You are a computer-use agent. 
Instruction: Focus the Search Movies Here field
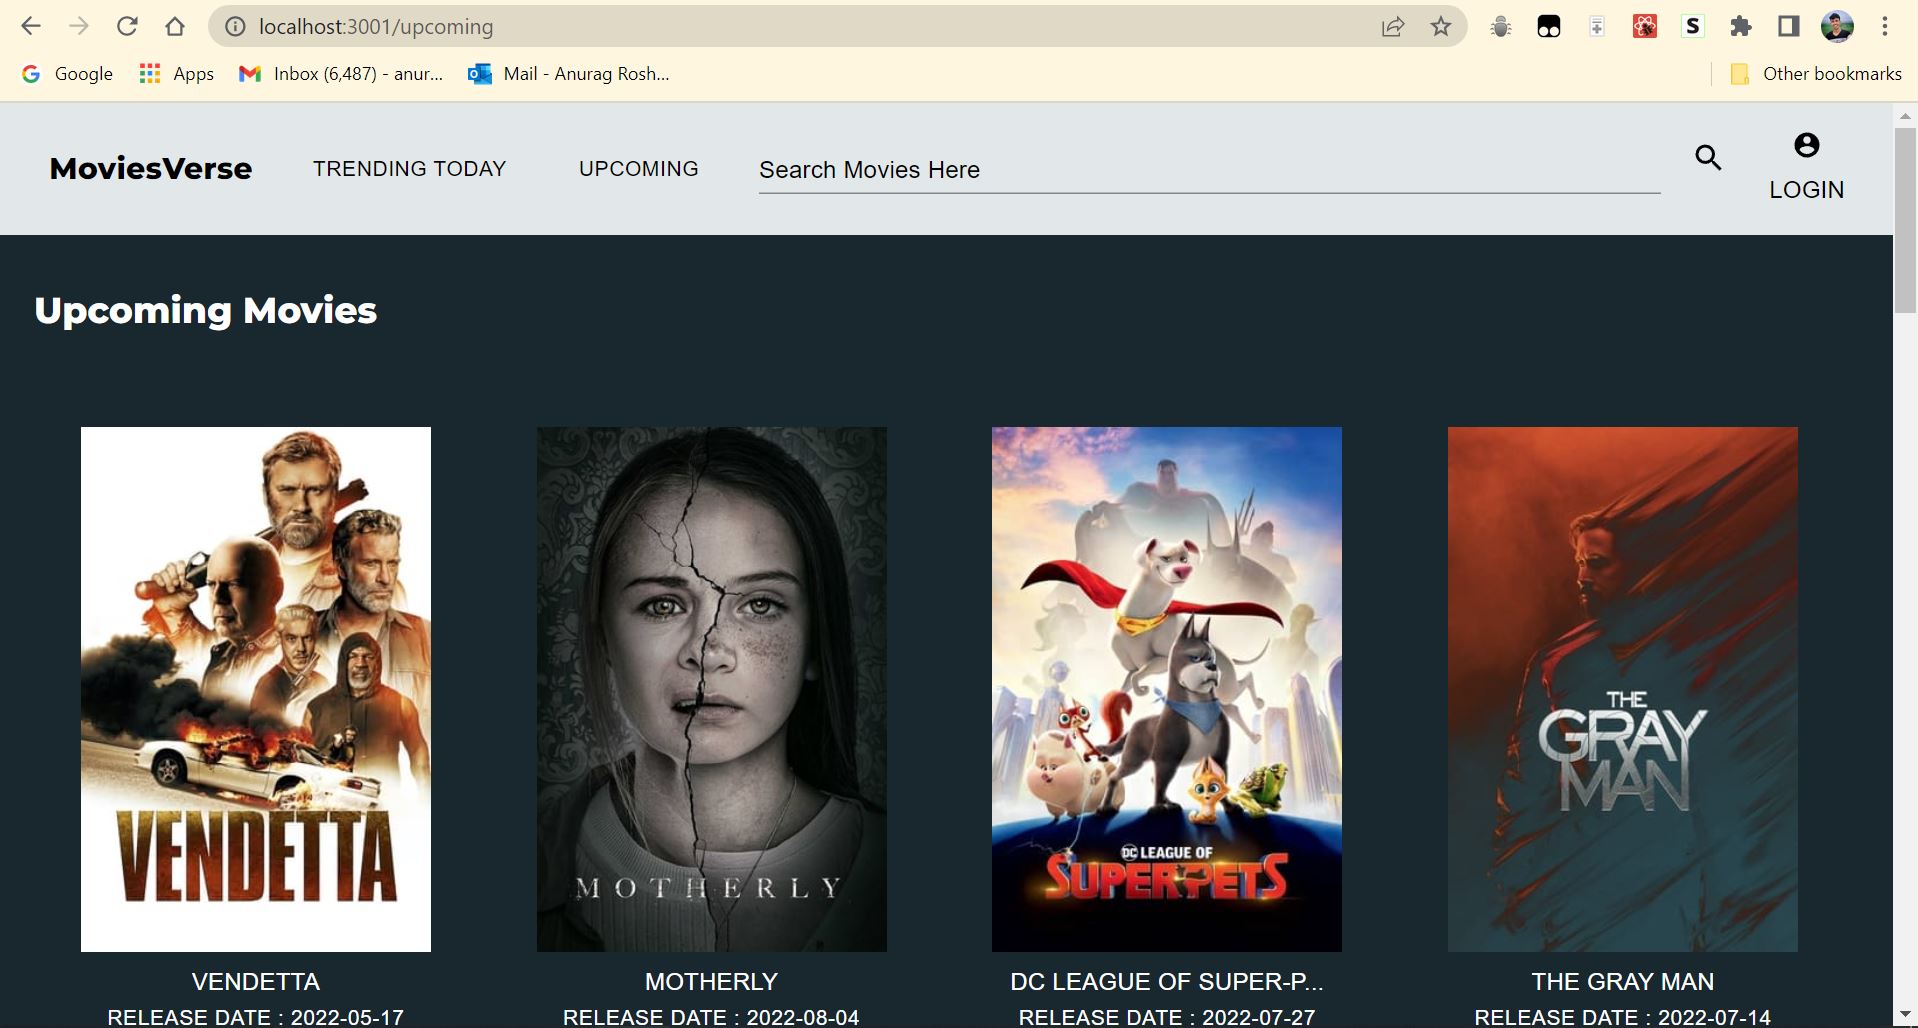pos(1209,170)
